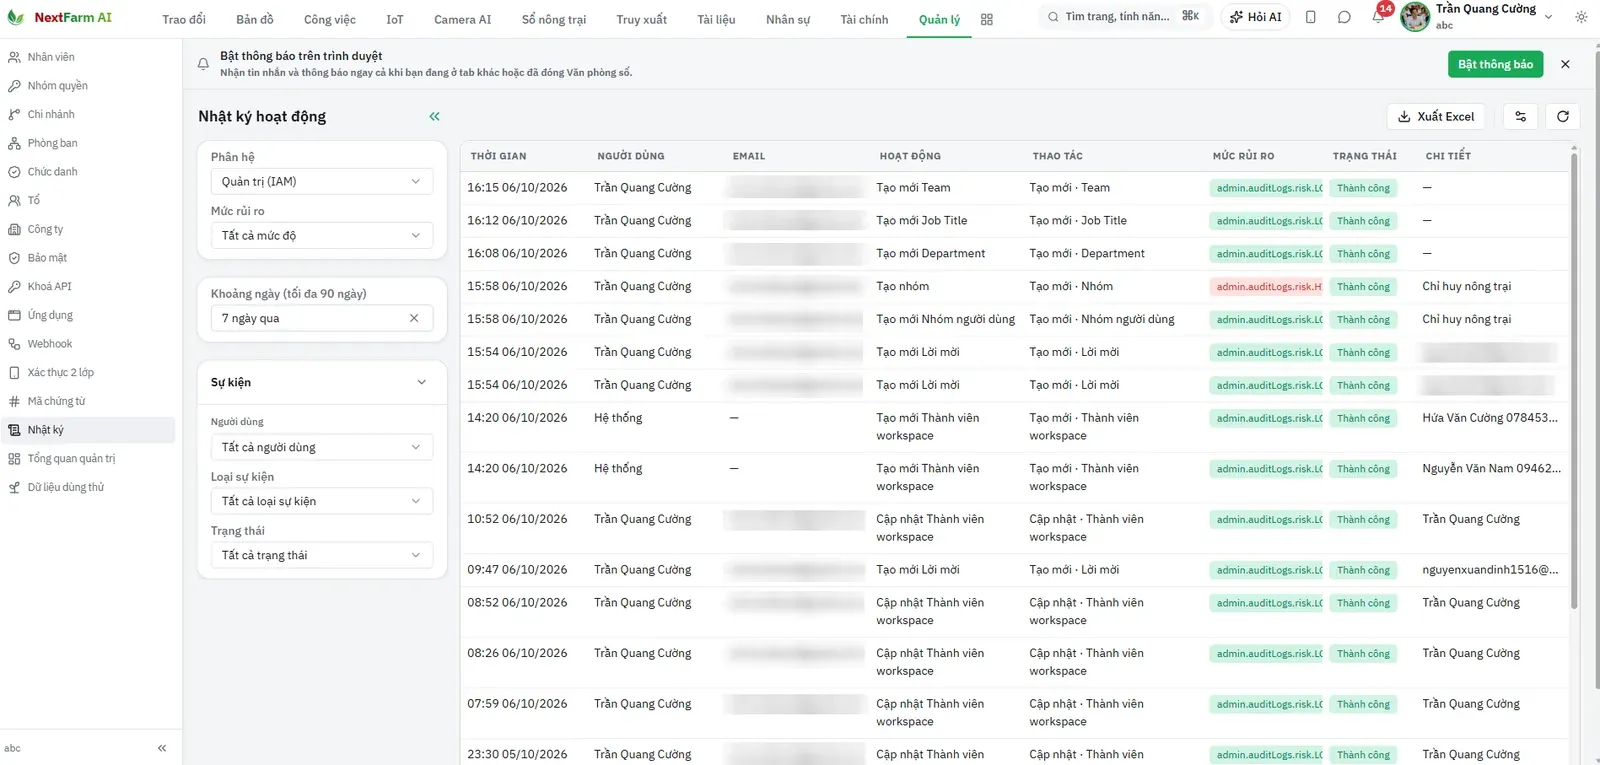
Task: Open the Loại sự kiện dropdown
Action: click(x=322, y=501)
